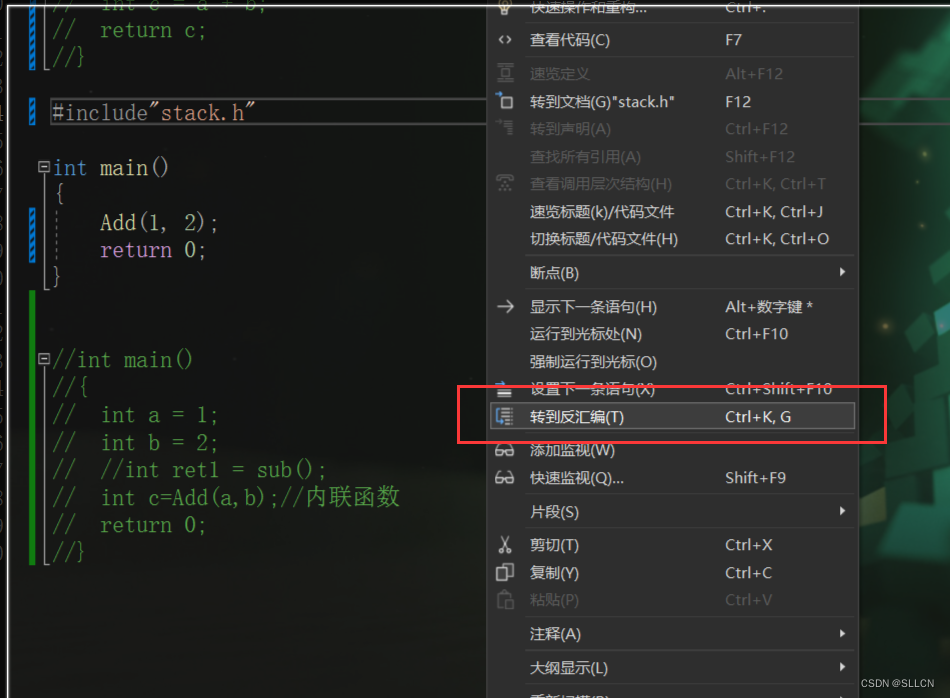Collapse the commented //int main() block

point(43,359)
